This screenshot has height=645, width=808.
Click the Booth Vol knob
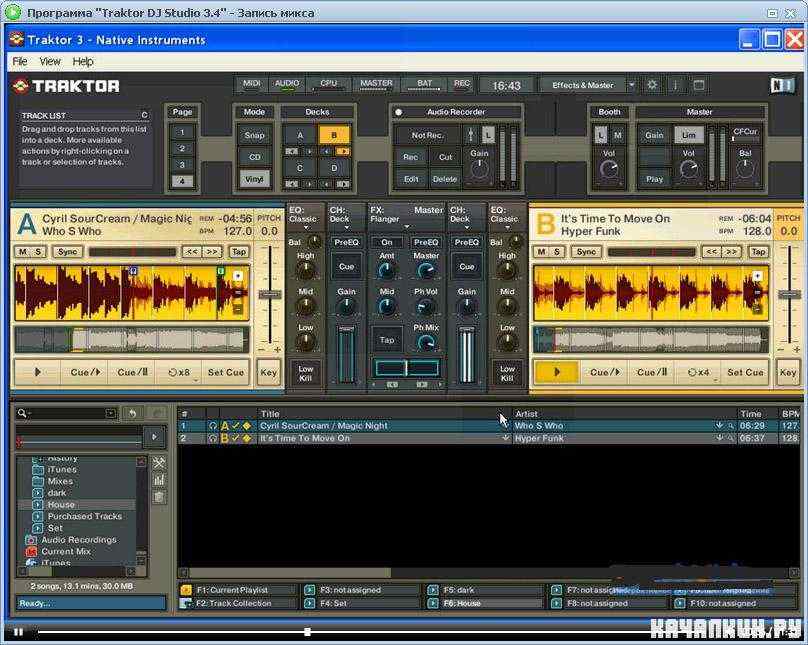(x=609, y=169)
